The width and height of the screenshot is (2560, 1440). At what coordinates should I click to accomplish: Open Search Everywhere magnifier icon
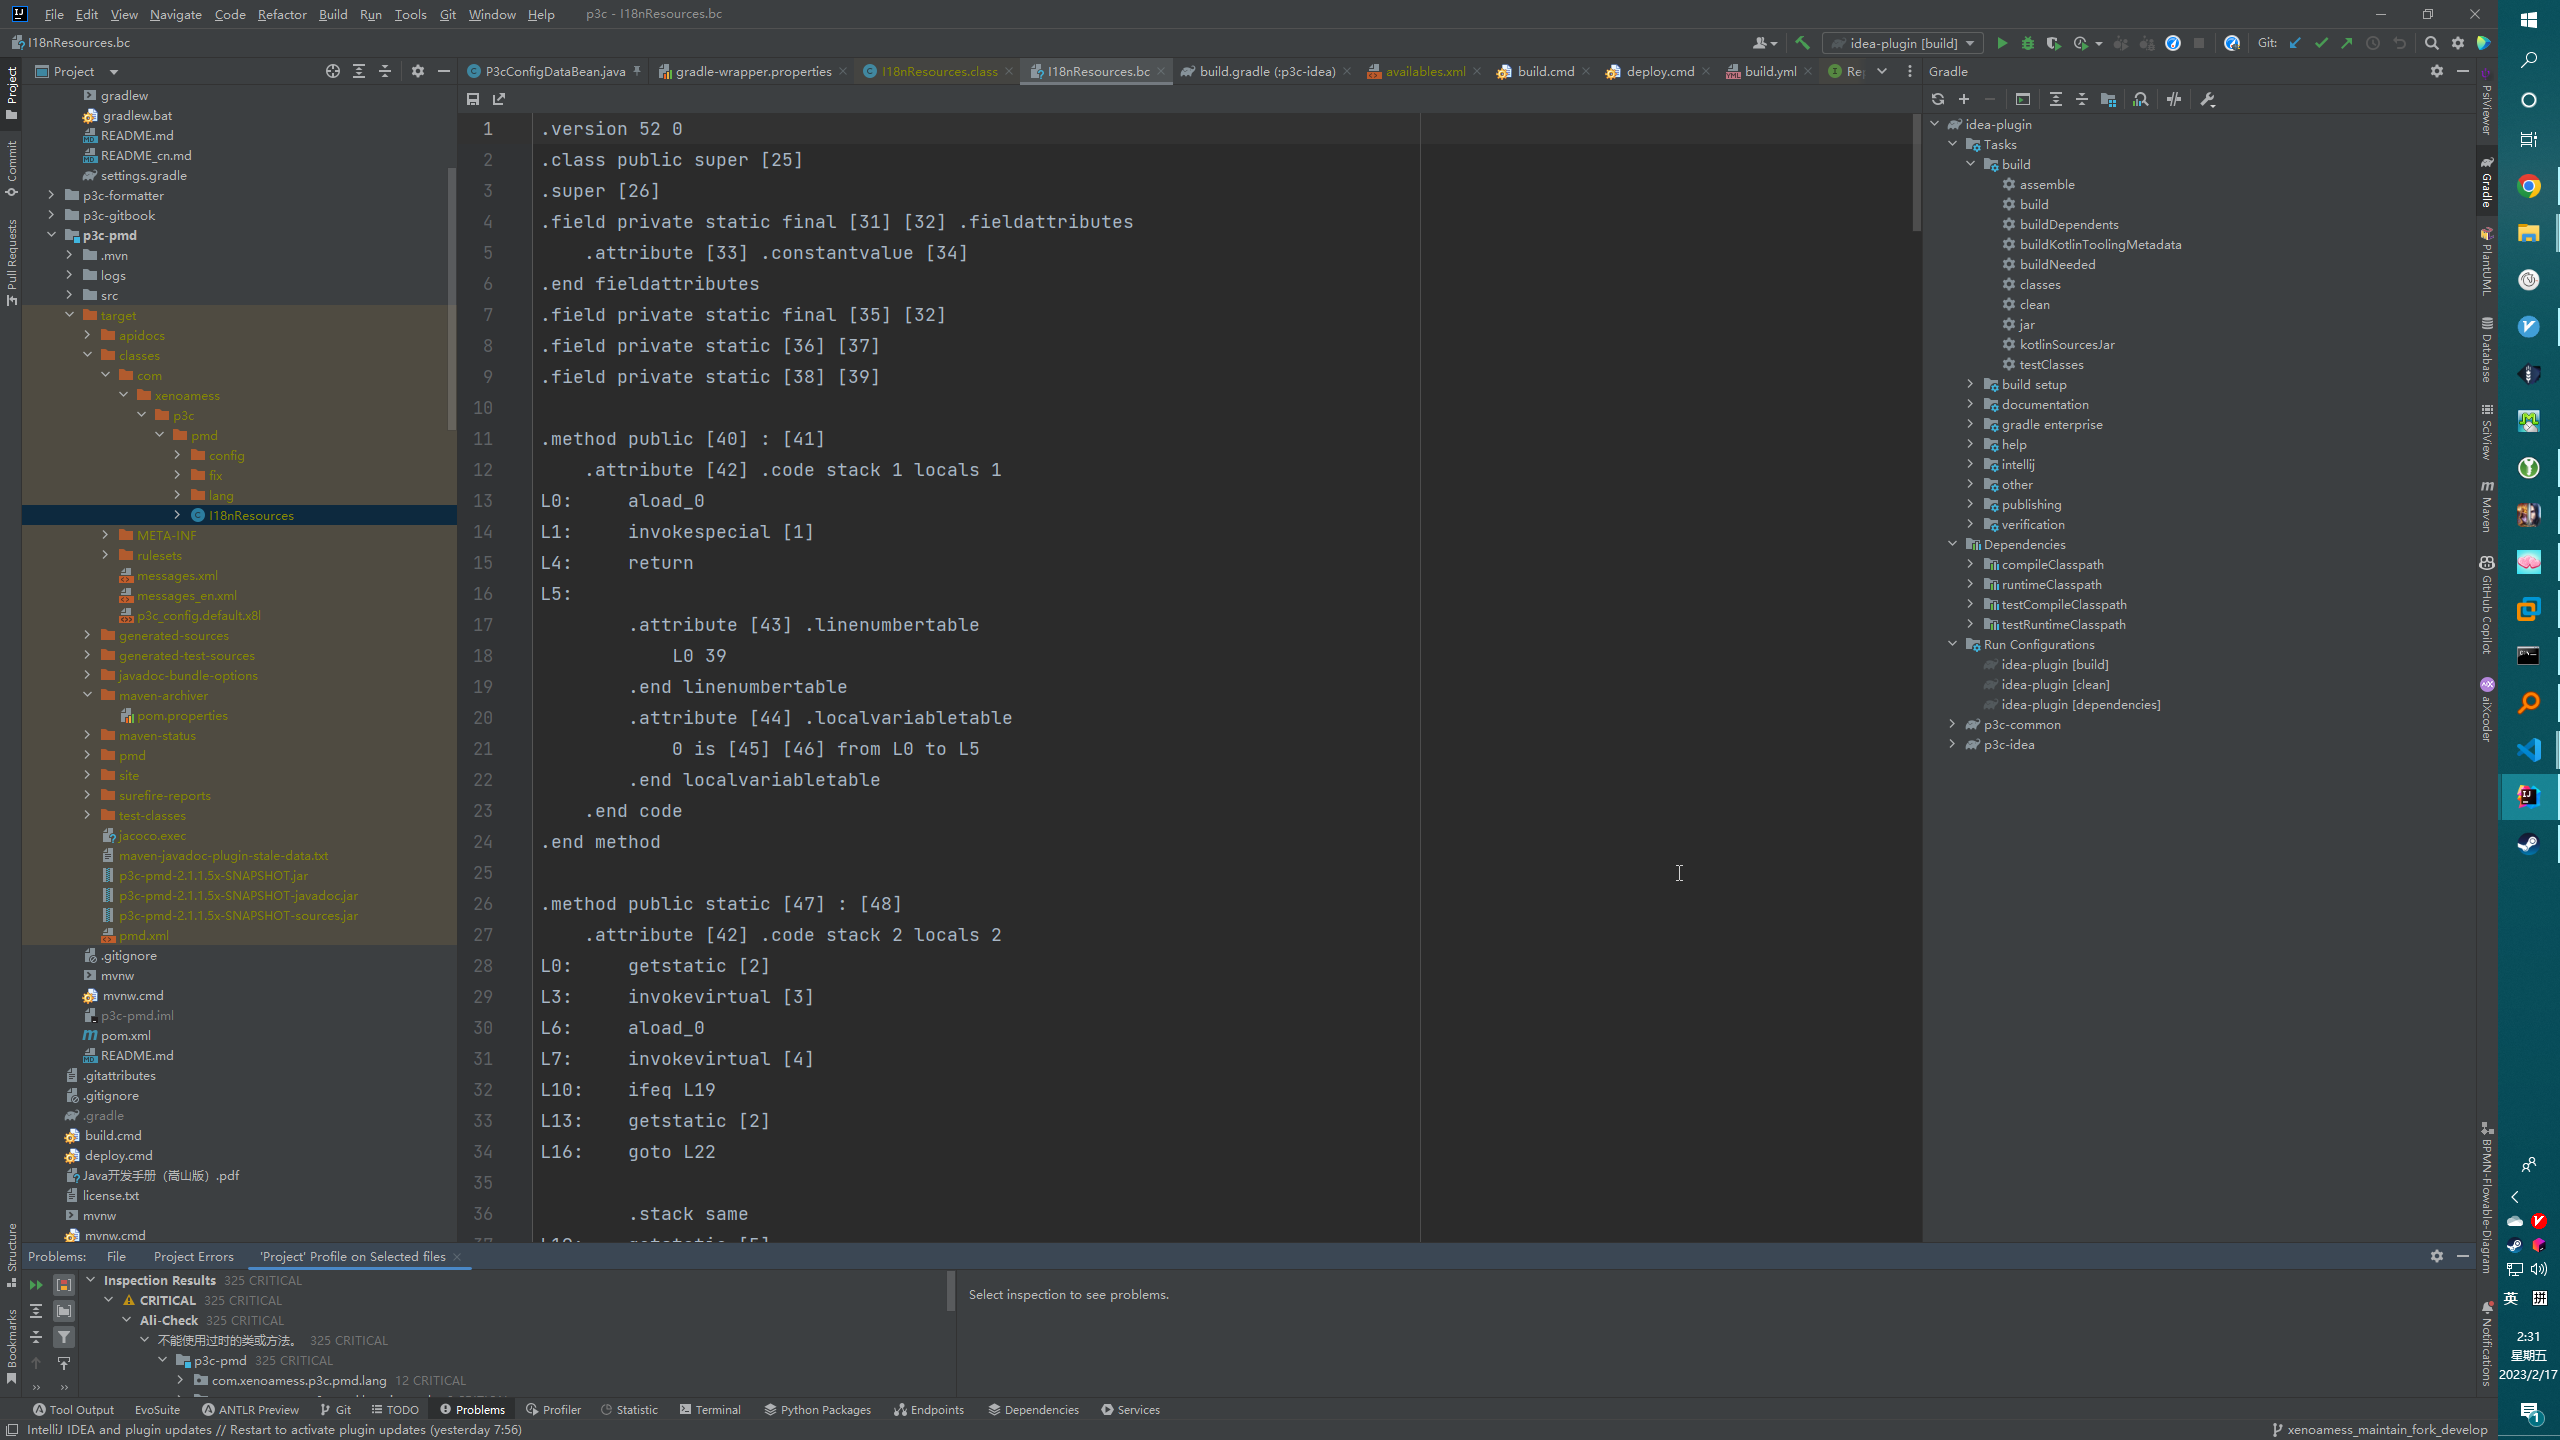tap(2431, 43)
